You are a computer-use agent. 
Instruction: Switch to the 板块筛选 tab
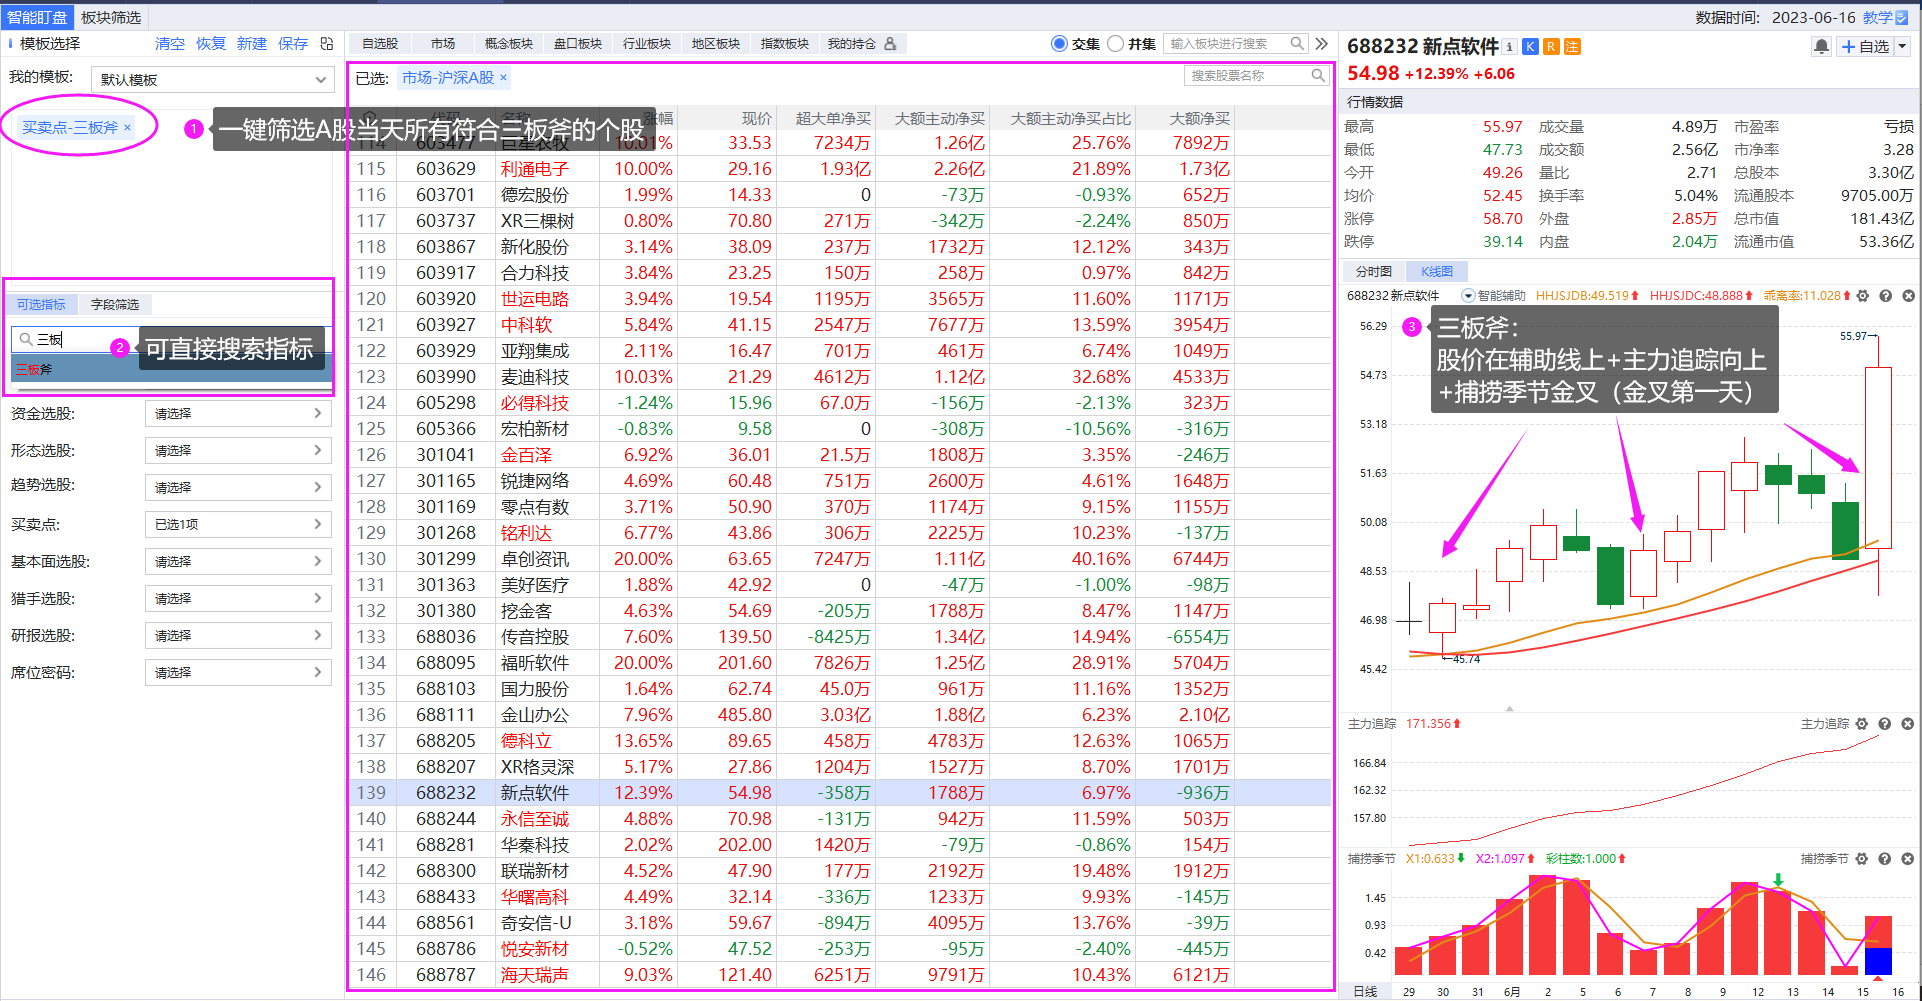pyautogui.click(x=111, y=18)
